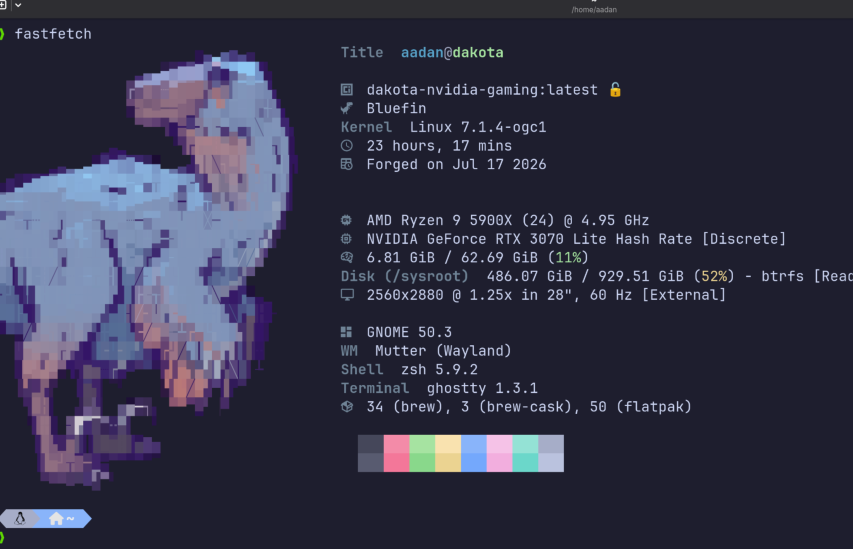Click the pink-red color swatch
This screenshot has height=549, width=853.
click(x=397, y=453)
